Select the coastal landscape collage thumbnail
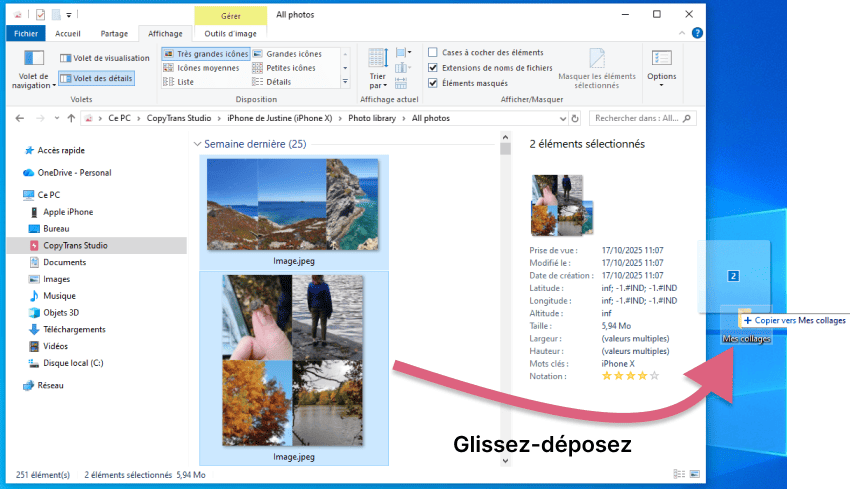The image size is (850, 490). 293,204
